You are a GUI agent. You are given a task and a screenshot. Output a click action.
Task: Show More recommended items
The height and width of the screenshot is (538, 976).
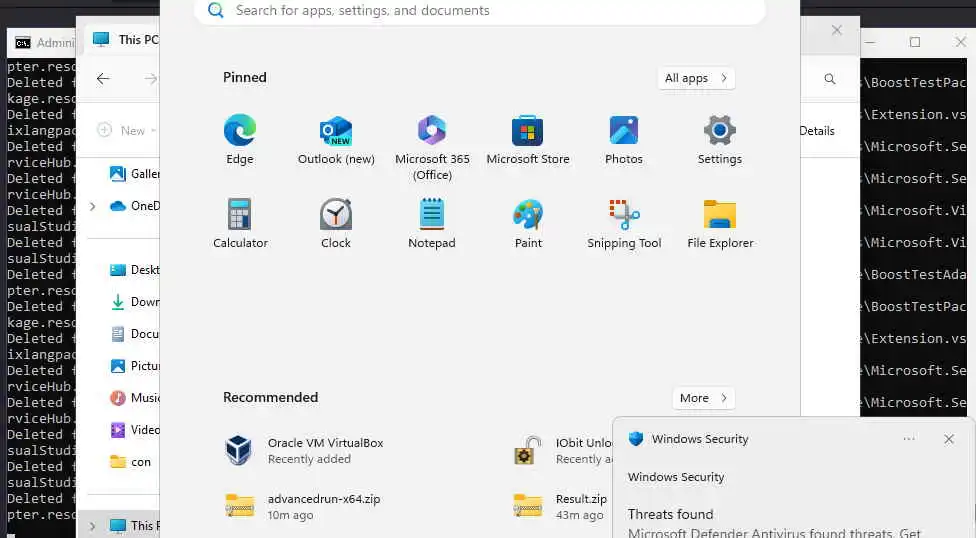(703, 398)
